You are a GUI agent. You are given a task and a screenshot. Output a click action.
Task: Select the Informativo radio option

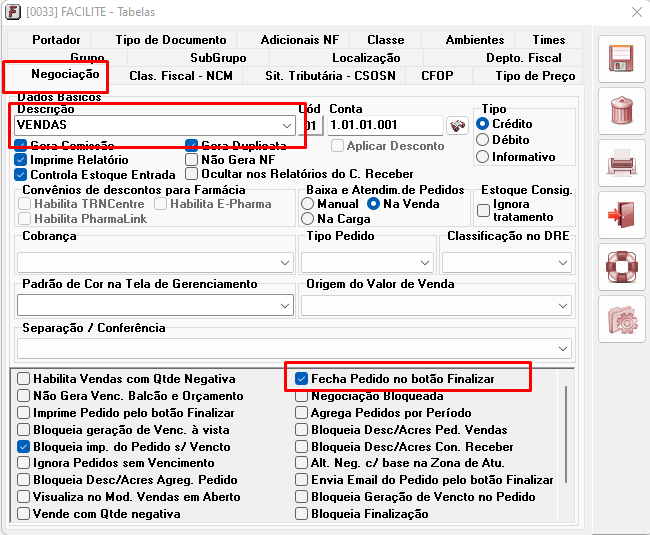tap(483, 157)
